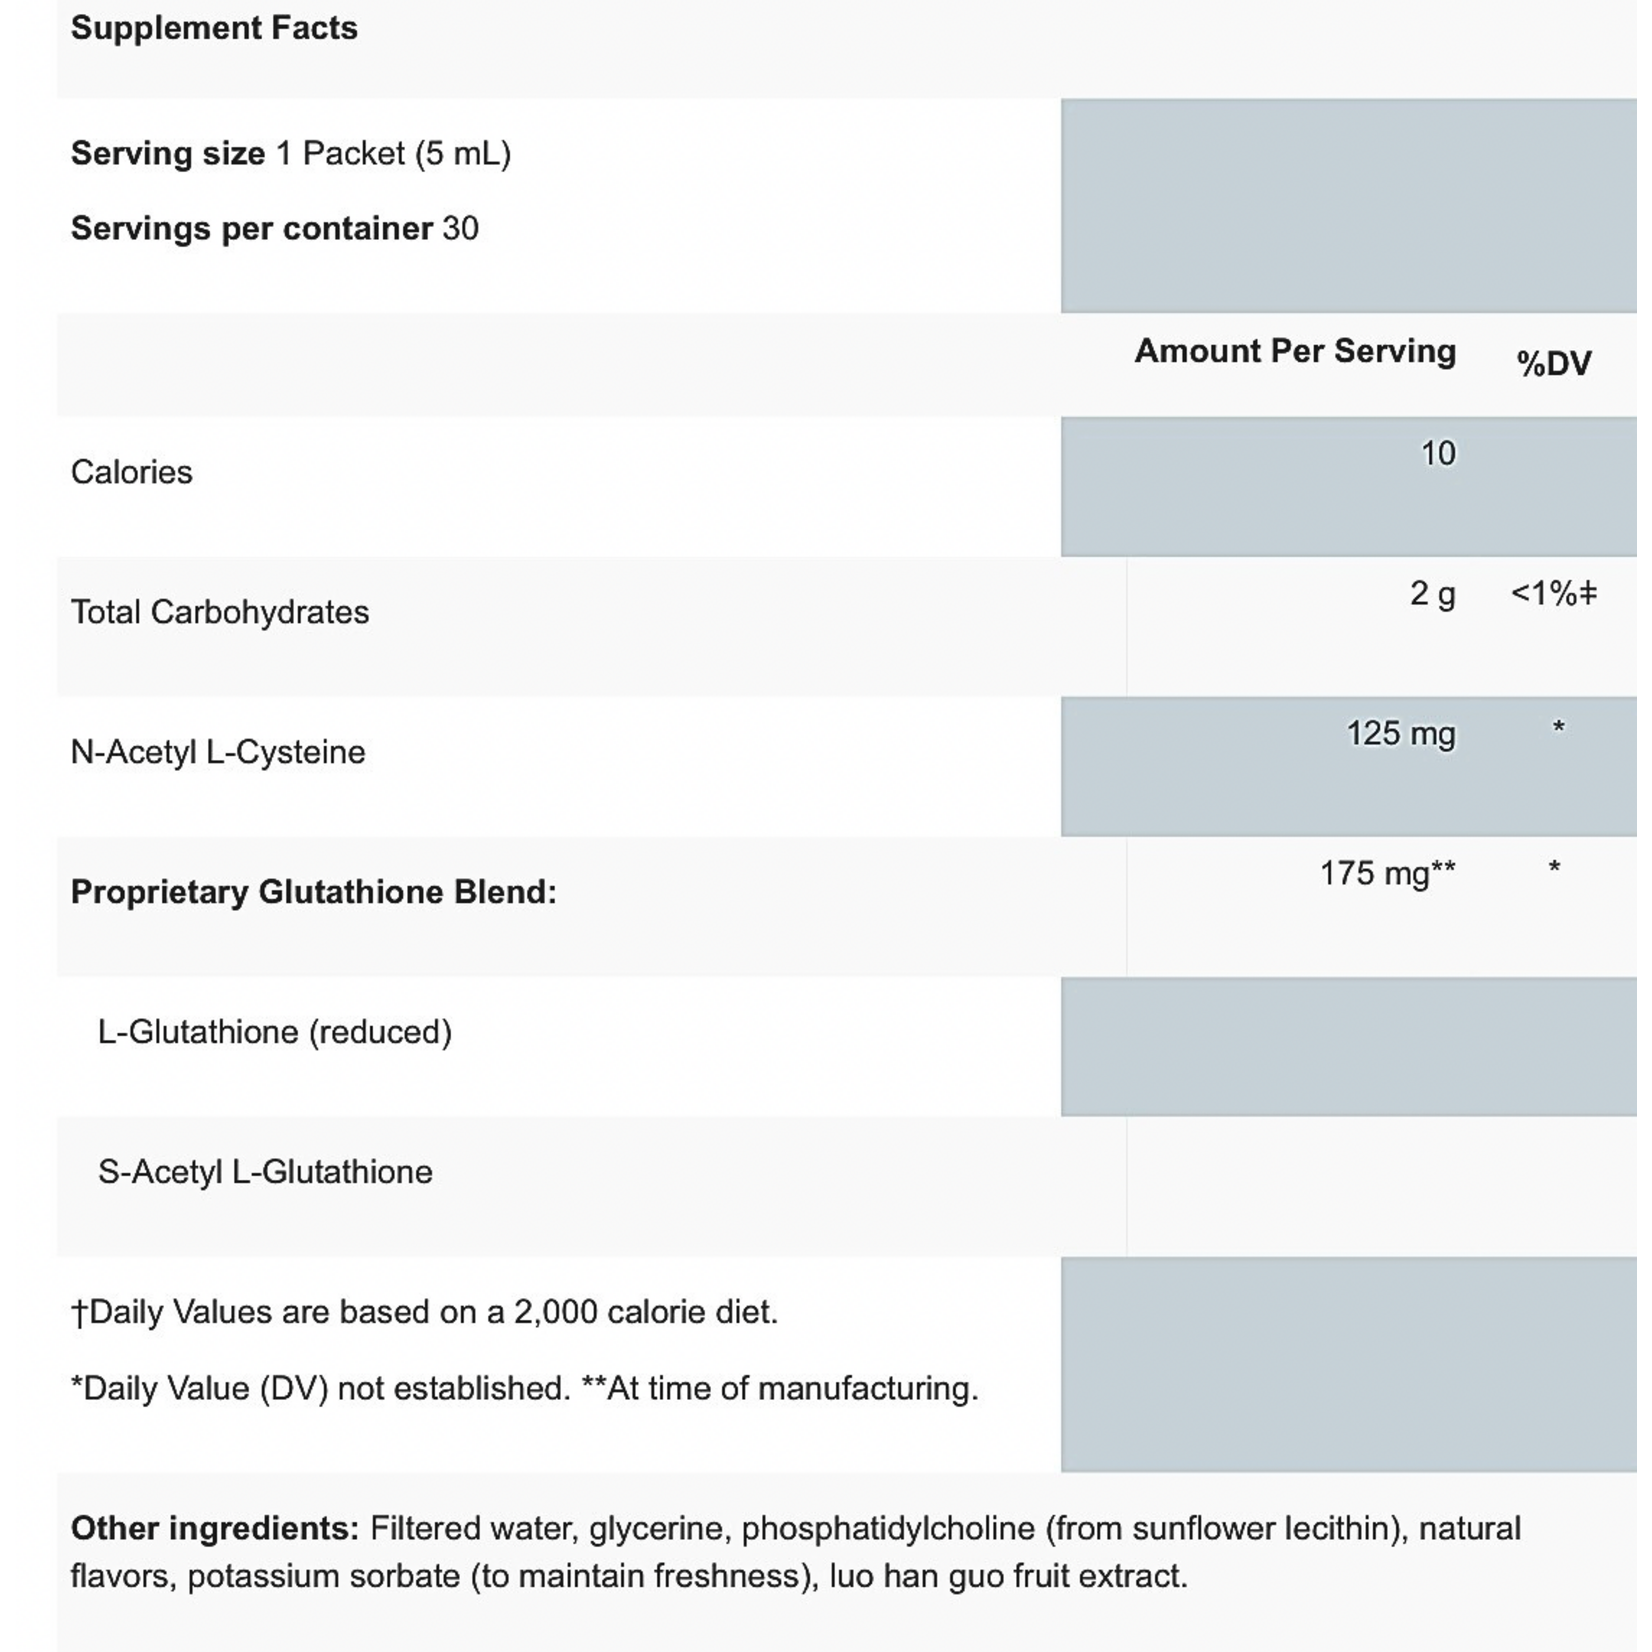Click the luo han guo fruit extract text
Screen dimensions: 1652x1652
(1008, 1577)
